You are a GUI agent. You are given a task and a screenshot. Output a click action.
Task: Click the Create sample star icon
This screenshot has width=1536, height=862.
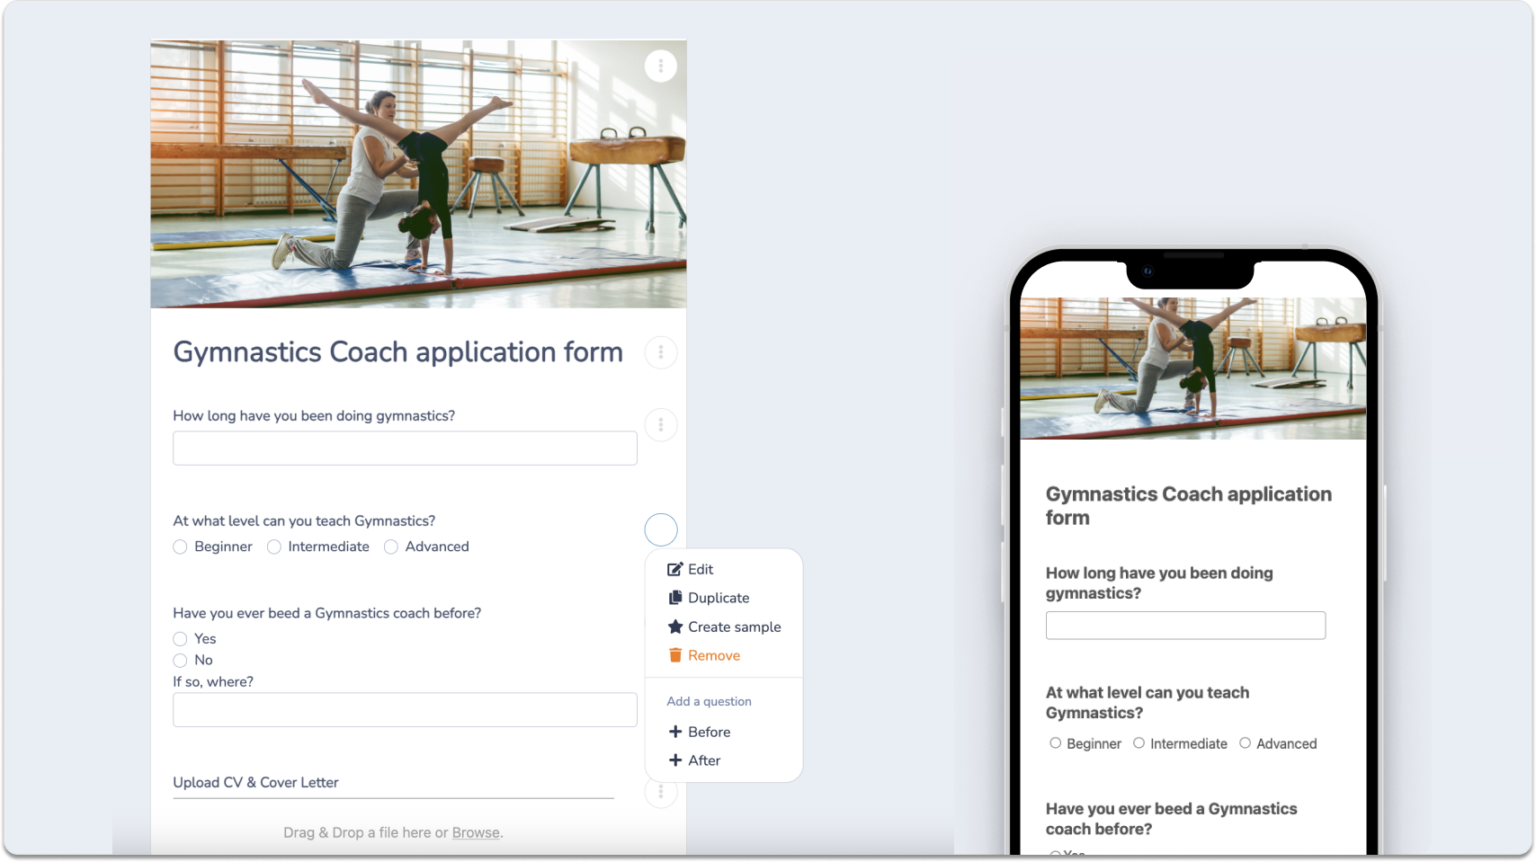coord(675,627)
